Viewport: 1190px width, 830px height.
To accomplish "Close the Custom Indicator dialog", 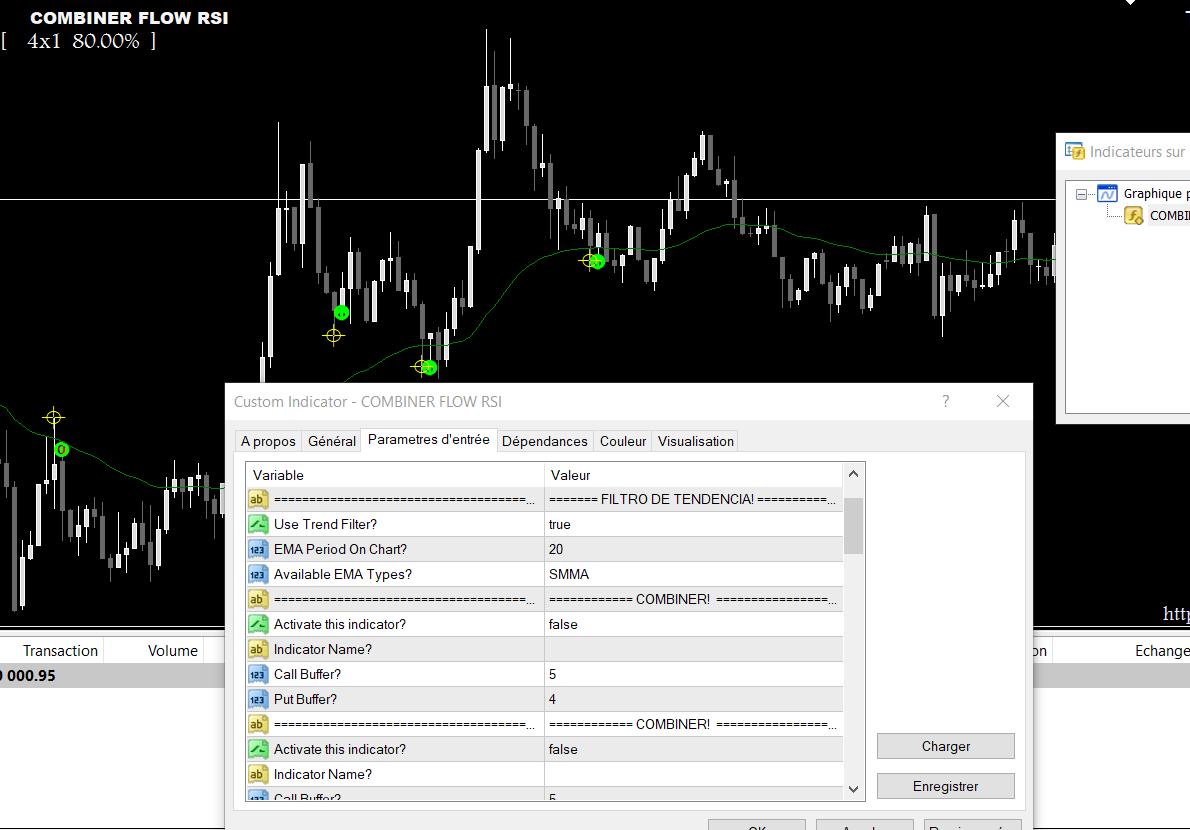I will [x=1003, y=401].
